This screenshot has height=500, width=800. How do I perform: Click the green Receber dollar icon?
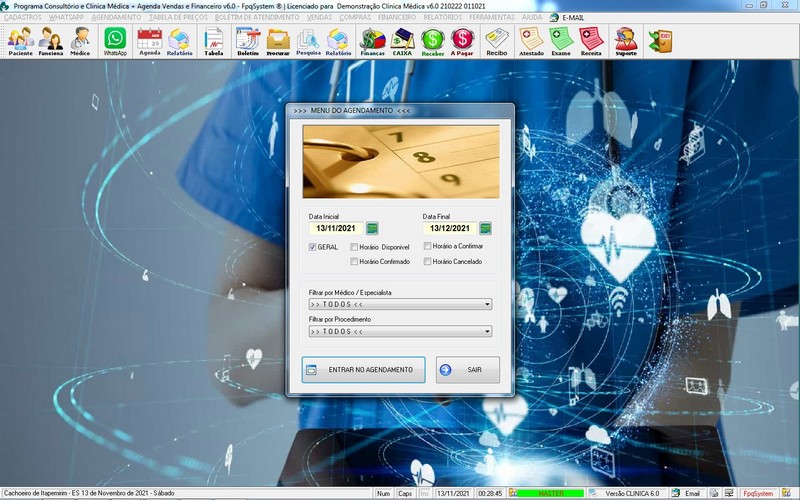(433, 41)
